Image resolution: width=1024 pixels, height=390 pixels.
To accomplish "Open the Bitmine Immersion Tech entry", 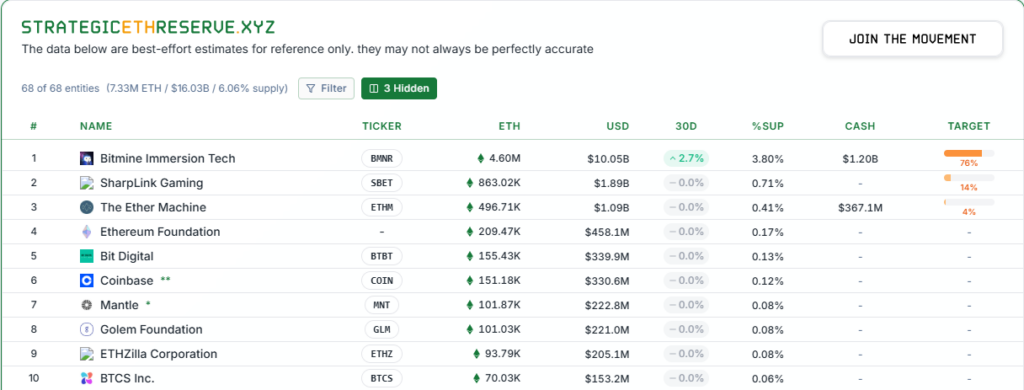I will click(x=168, y=158).
